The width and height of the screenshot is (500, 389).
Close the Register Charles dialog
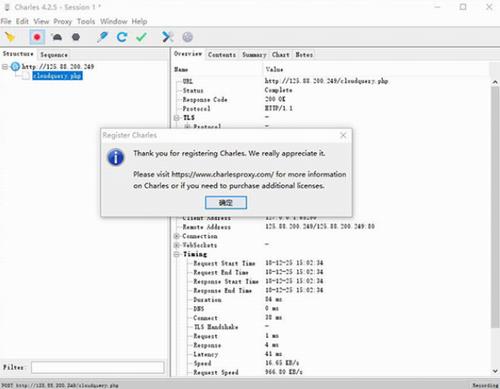pyautogui.click(x=343, y=135)
